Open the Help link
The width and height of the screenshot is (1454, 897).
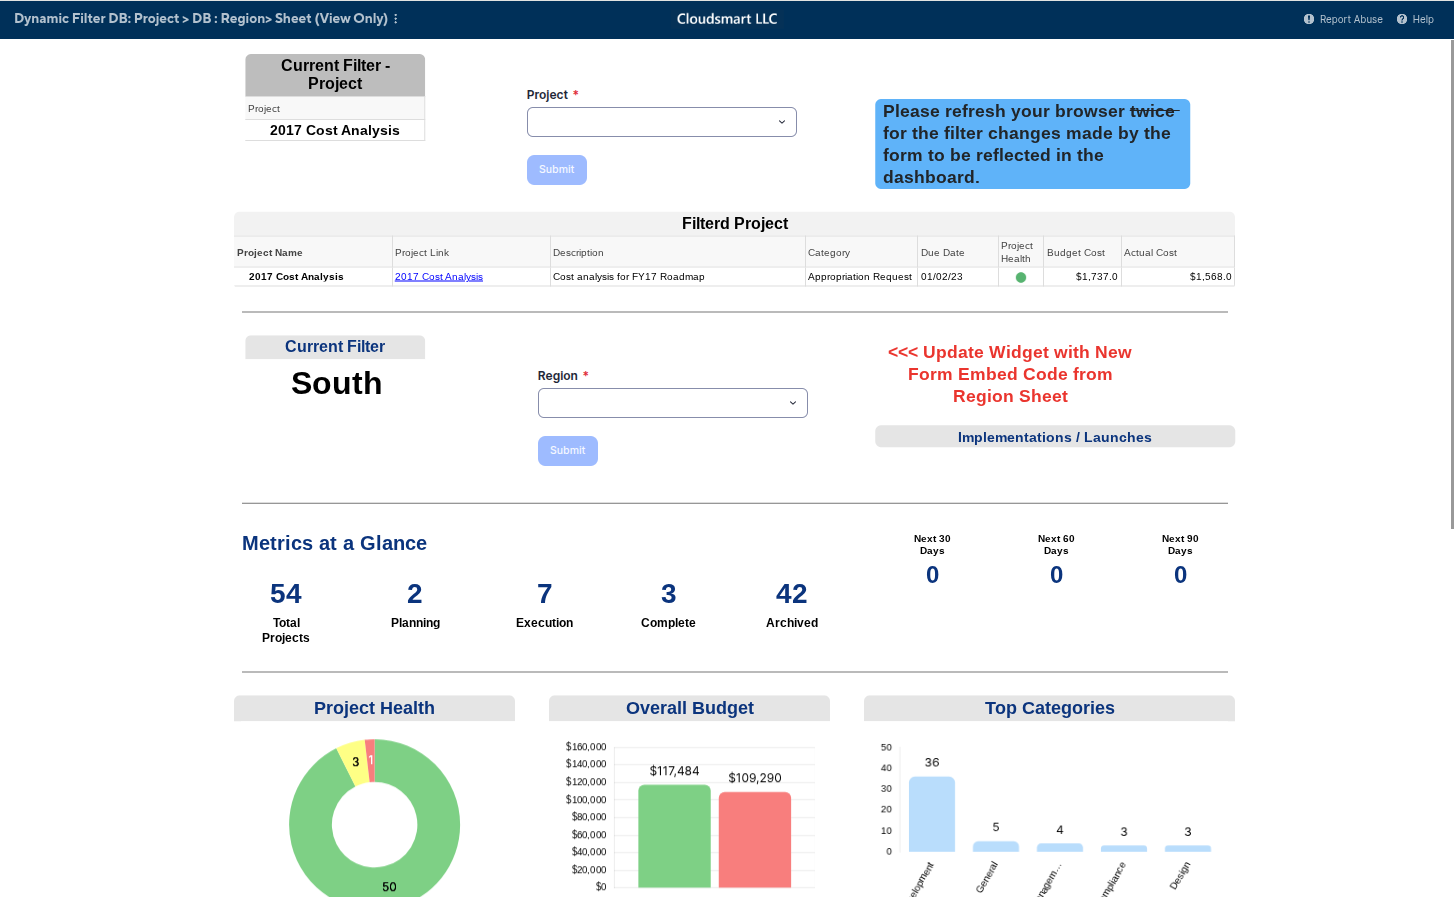[x=1423, y=19]
